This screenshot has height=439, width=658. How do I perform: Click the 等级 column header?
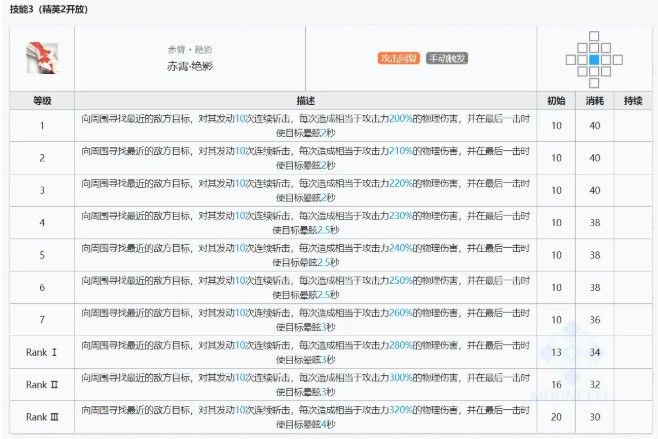pos(42,101)
